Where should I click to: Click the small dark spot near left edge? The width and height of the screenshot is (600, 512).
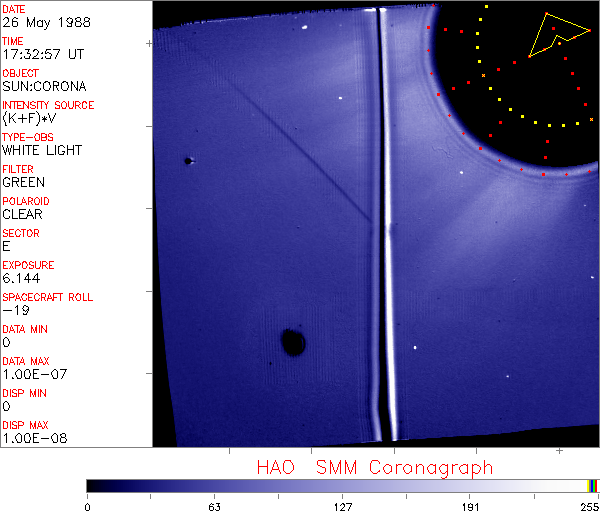(x=188, y=161)
